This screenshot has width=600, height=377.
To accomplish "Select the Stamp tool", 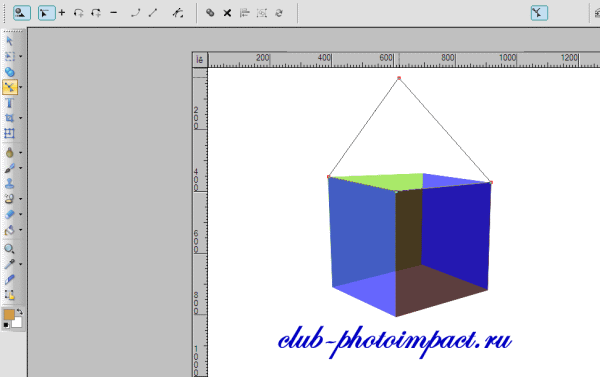I will click(x=10, y=183).
